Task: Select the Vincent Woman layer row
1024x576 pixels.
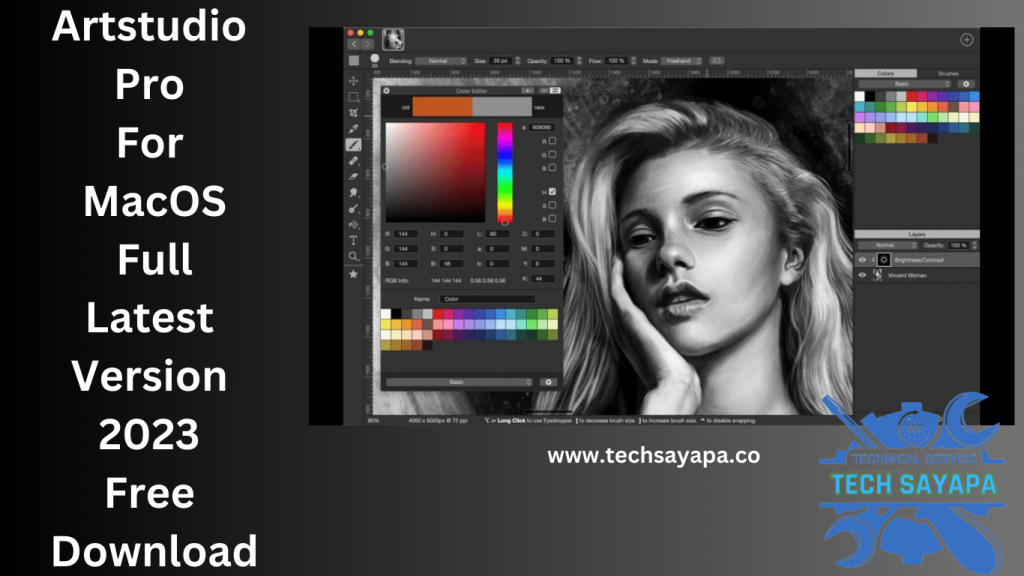Action: pyautogui.click(x=918, y=276)
